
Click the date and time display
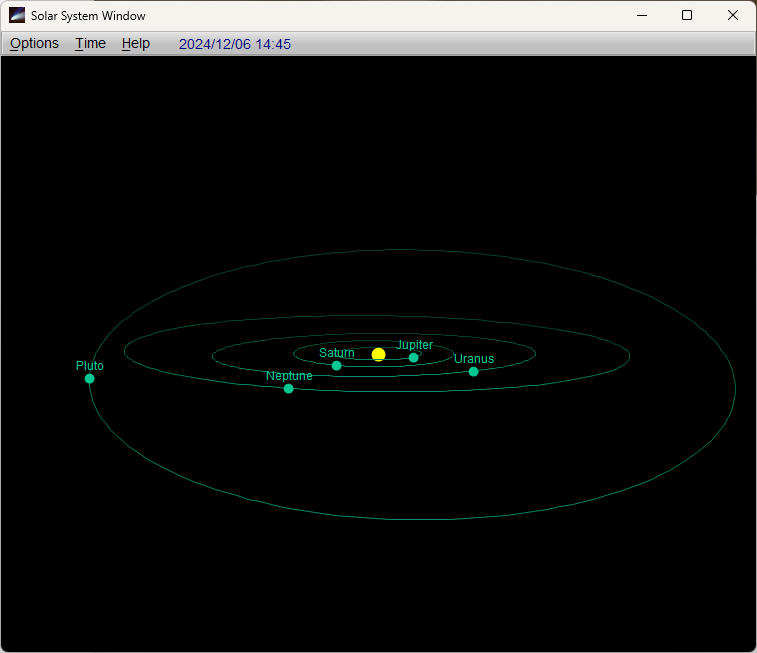234,44
